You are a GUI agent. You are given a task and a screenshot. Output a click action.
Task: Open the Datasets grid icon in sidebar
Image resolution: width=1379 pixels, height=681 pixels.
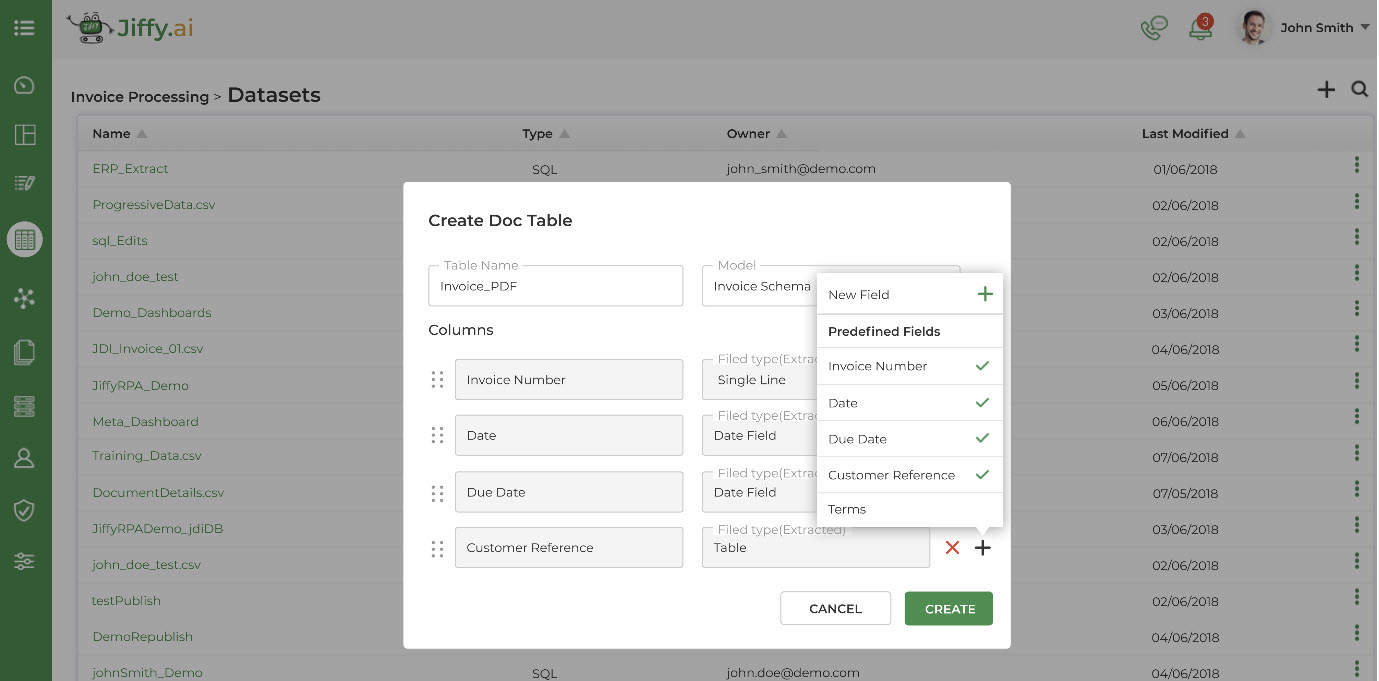(24, 239)
